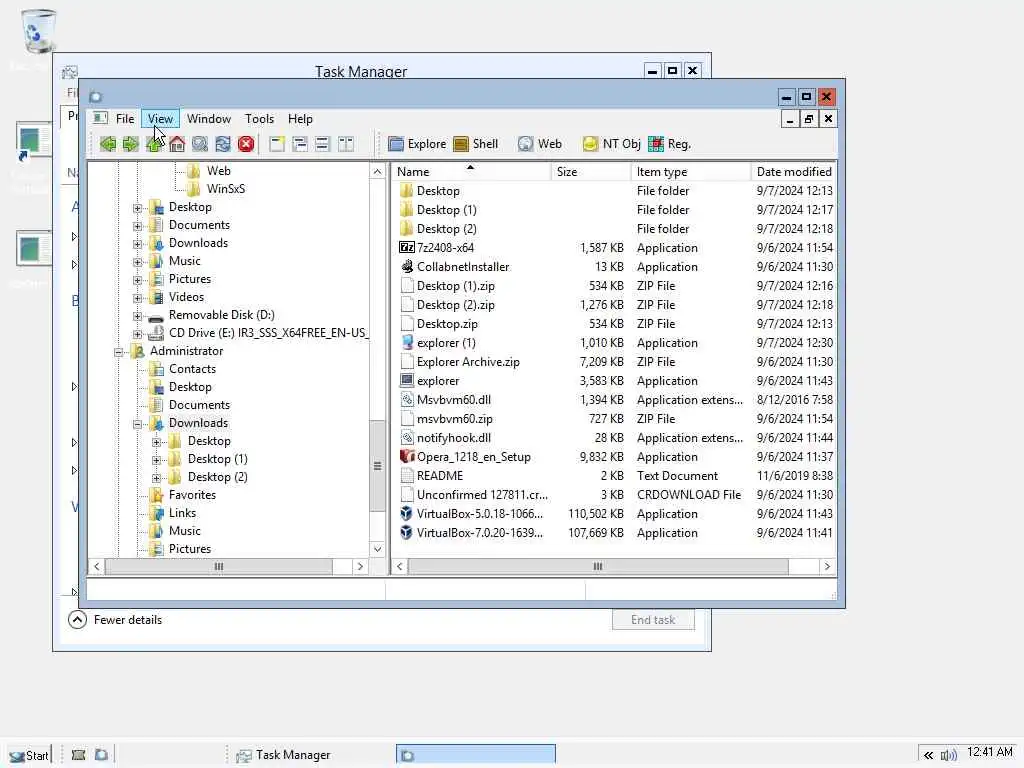Screen dimensions: 1024x768
Task: Click the fourth view-mode icon, last in the group
Action: pos(345,144)
